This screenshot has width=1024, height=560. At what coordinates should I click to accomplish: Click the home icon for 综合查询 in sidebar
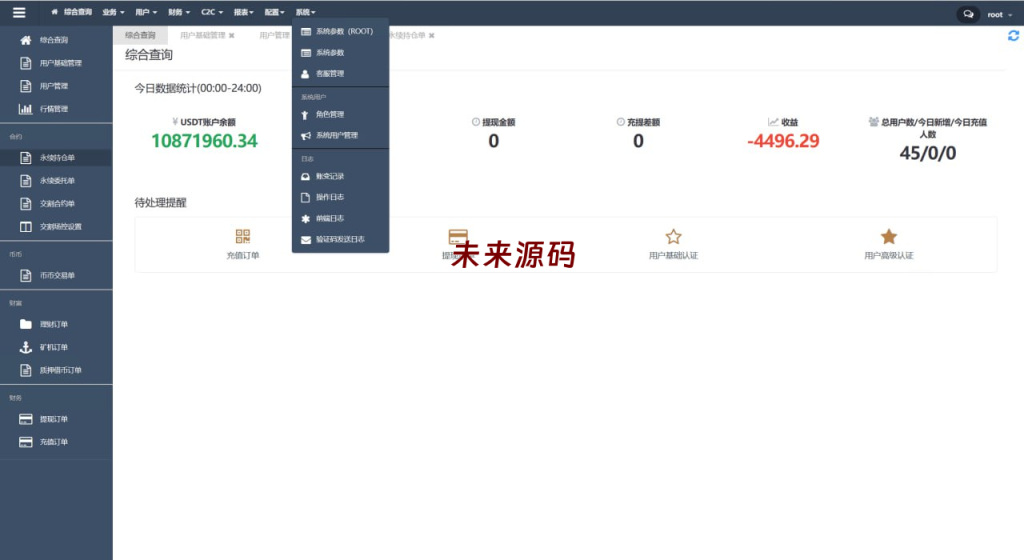25,40
